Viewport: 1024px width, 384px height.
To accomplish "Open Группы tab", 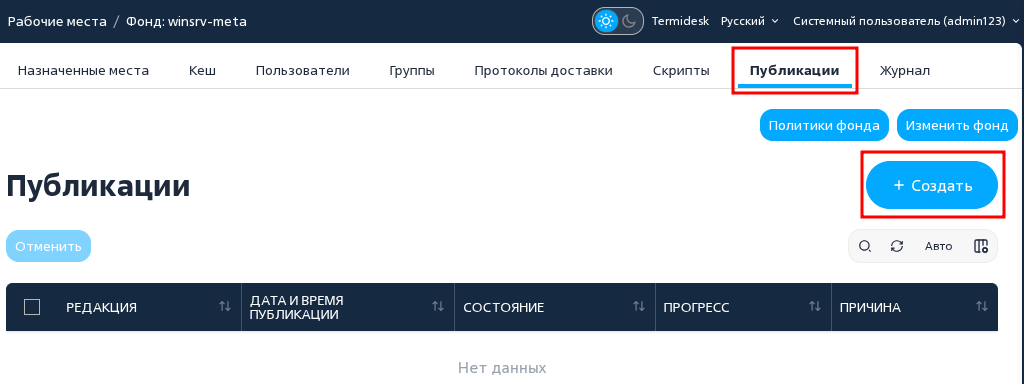I will [x=412, y=71].
